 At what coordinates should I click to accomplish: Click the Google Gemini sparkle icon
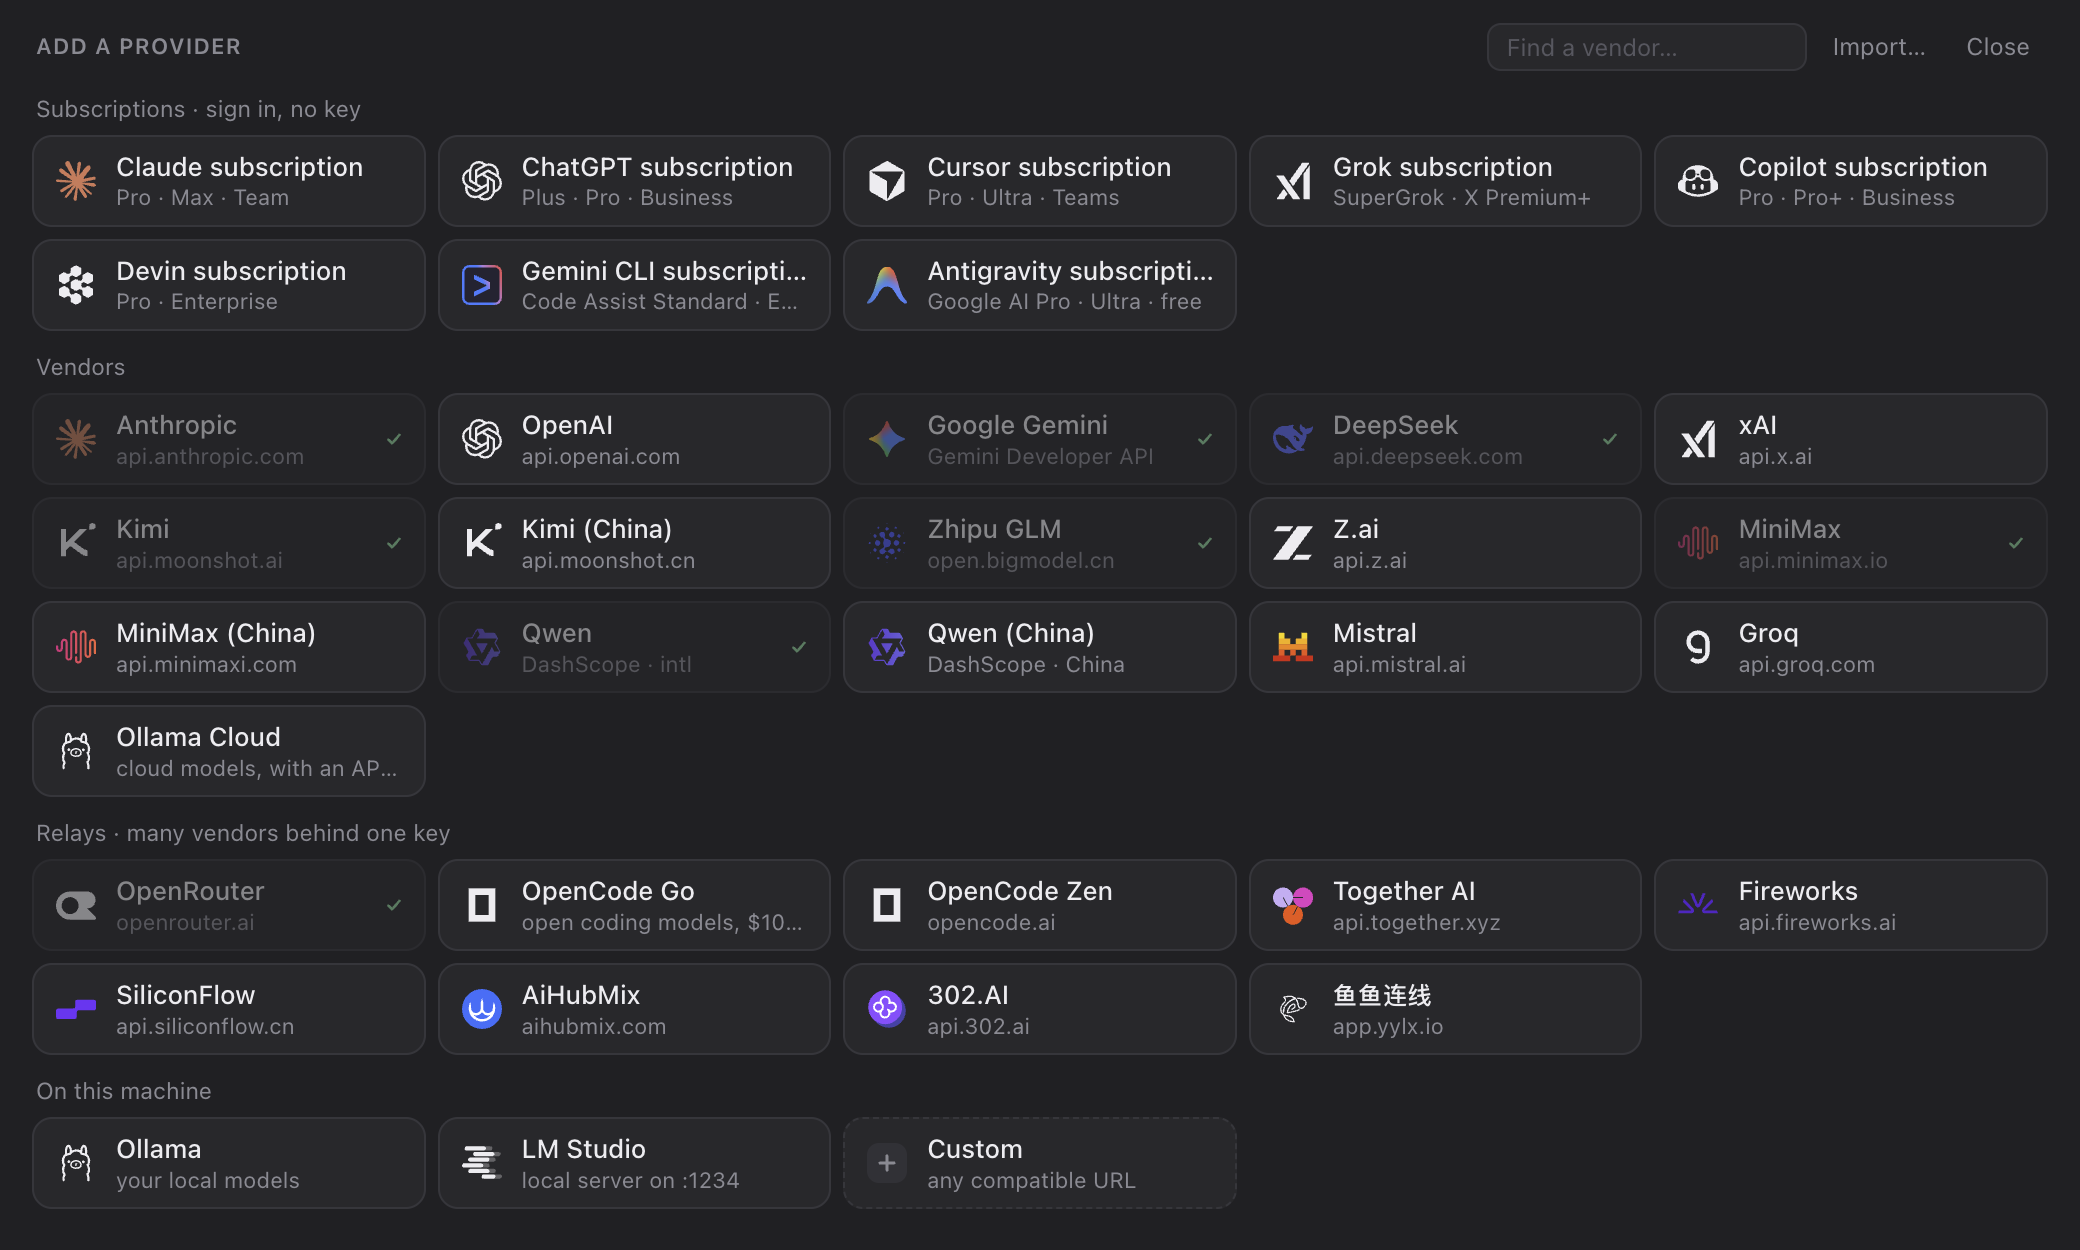click(x=887, y=439)
